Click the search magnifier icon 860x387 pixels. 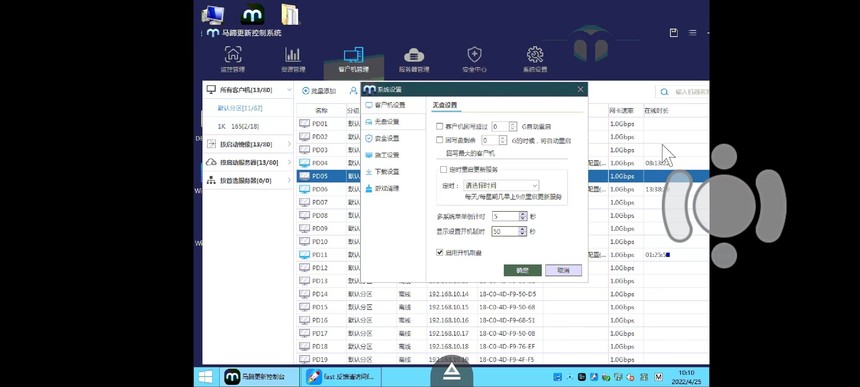click(664, 92)
